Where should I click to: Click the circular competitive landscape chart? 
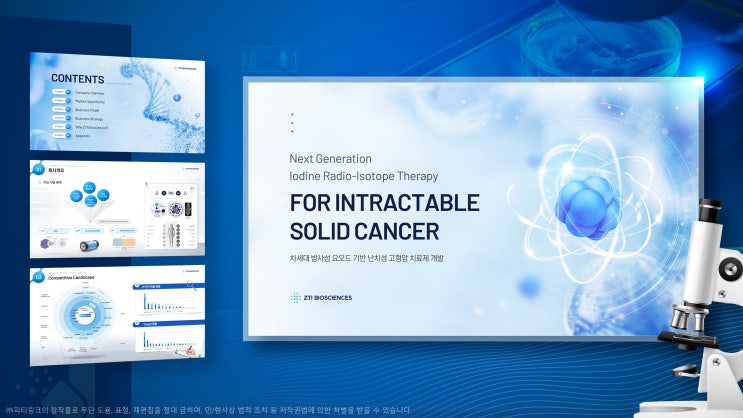tap(83, 316)
